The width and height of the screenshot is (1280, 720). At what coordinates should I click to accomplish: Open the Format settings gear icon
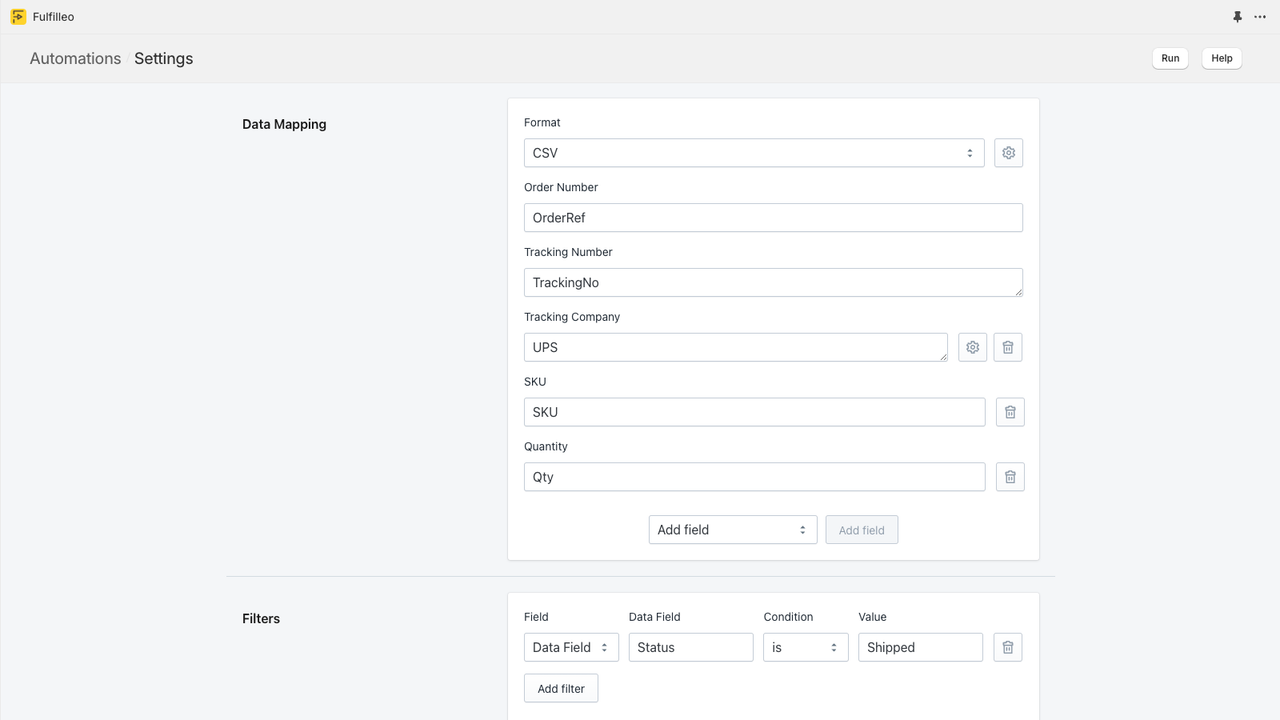click(x=1008, y=152)
